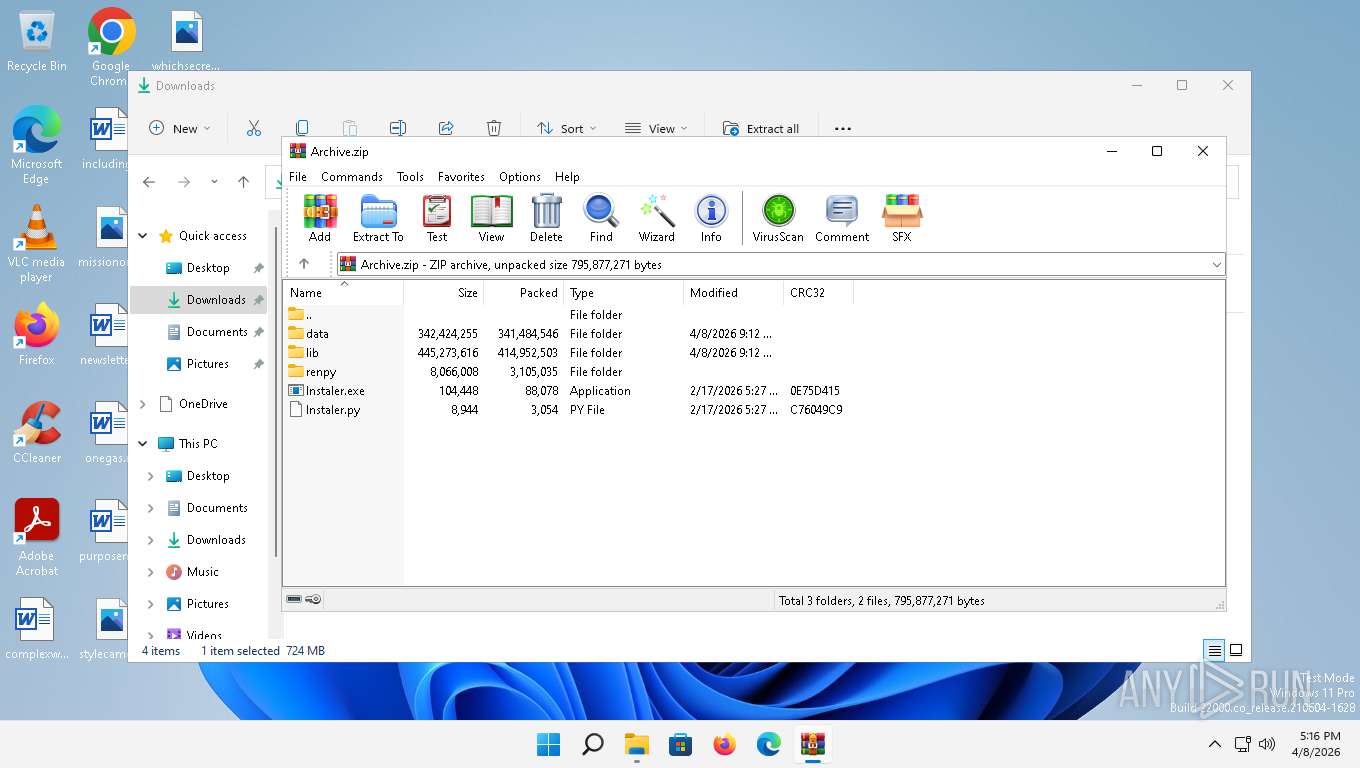Open Microsoft Store from taskbar
Image resolution: width=1360 pixels, height=768 pixels.
pyautogui.click(x=681, y=744)
